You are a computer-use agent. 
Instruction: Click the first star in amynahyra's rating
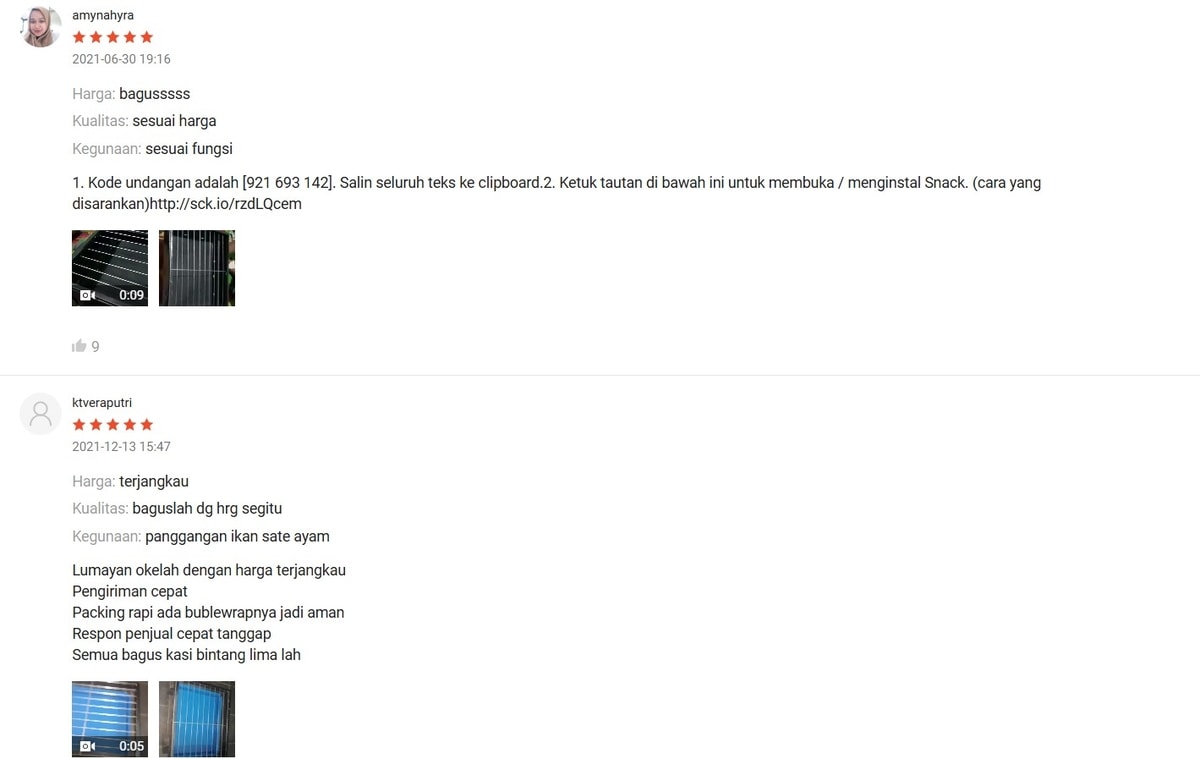pos(79,37)
